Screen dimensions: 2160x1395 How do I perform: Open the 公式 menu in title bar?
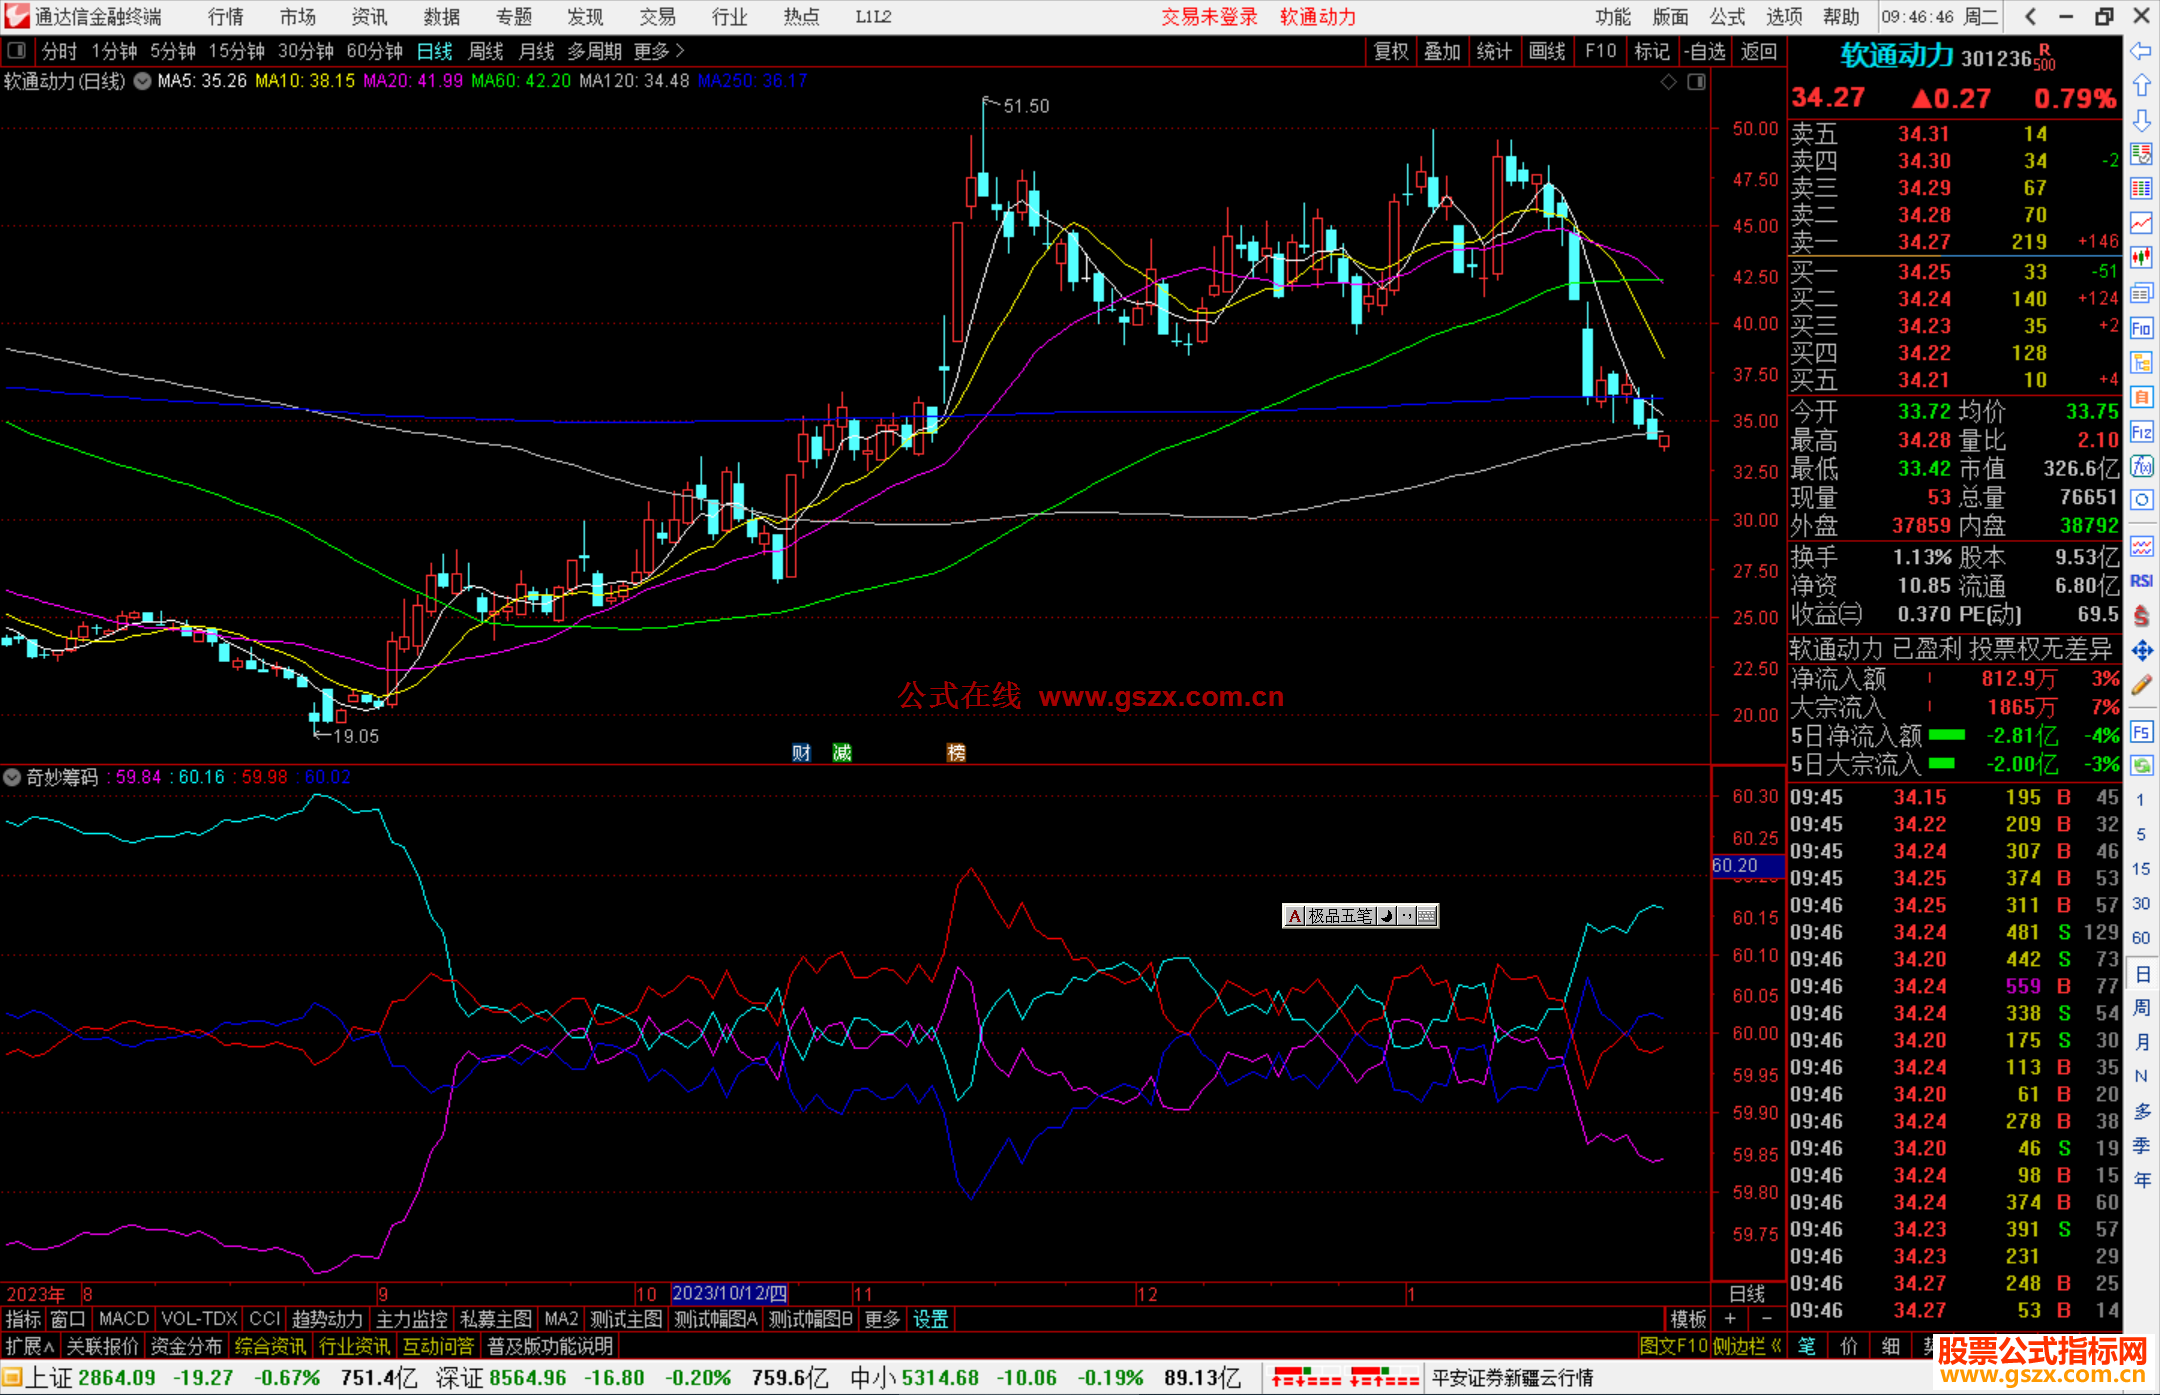tap(1727, 17)
